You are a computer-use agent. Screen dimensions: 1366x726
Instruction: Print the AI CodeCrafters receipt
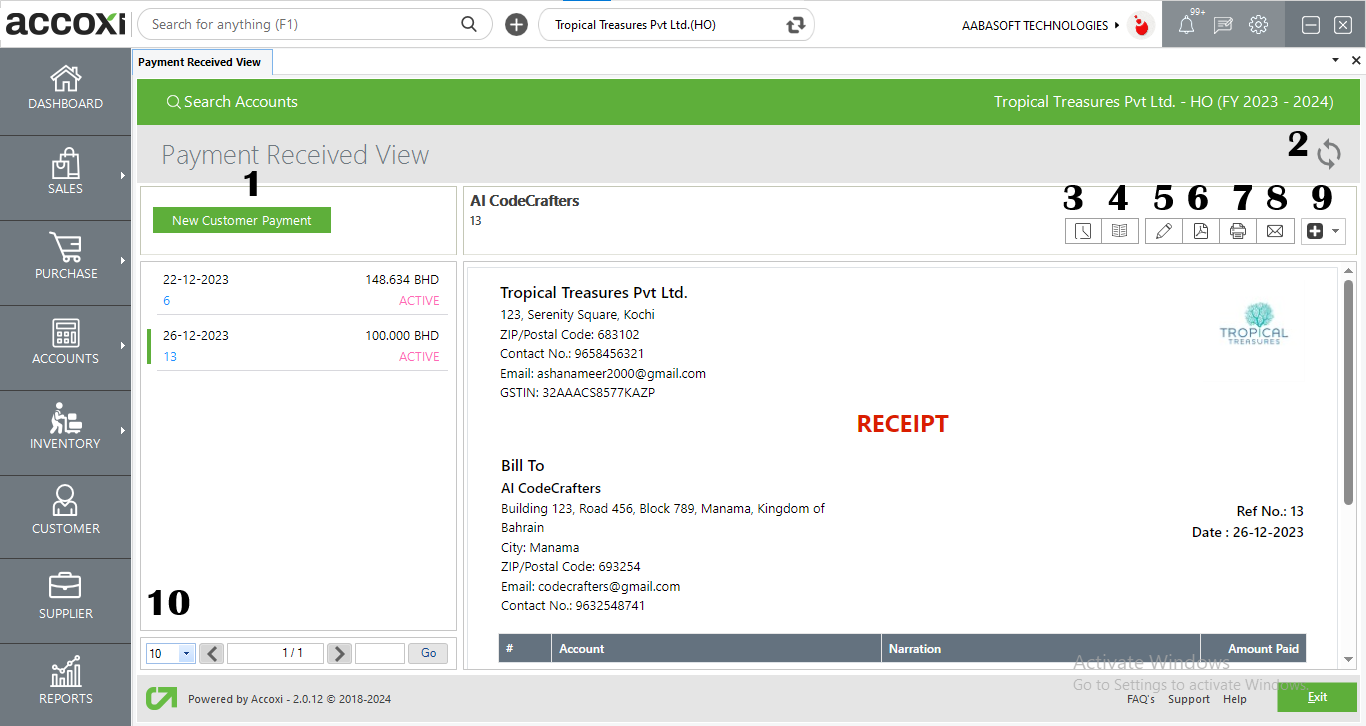(x=1237, y=231)
